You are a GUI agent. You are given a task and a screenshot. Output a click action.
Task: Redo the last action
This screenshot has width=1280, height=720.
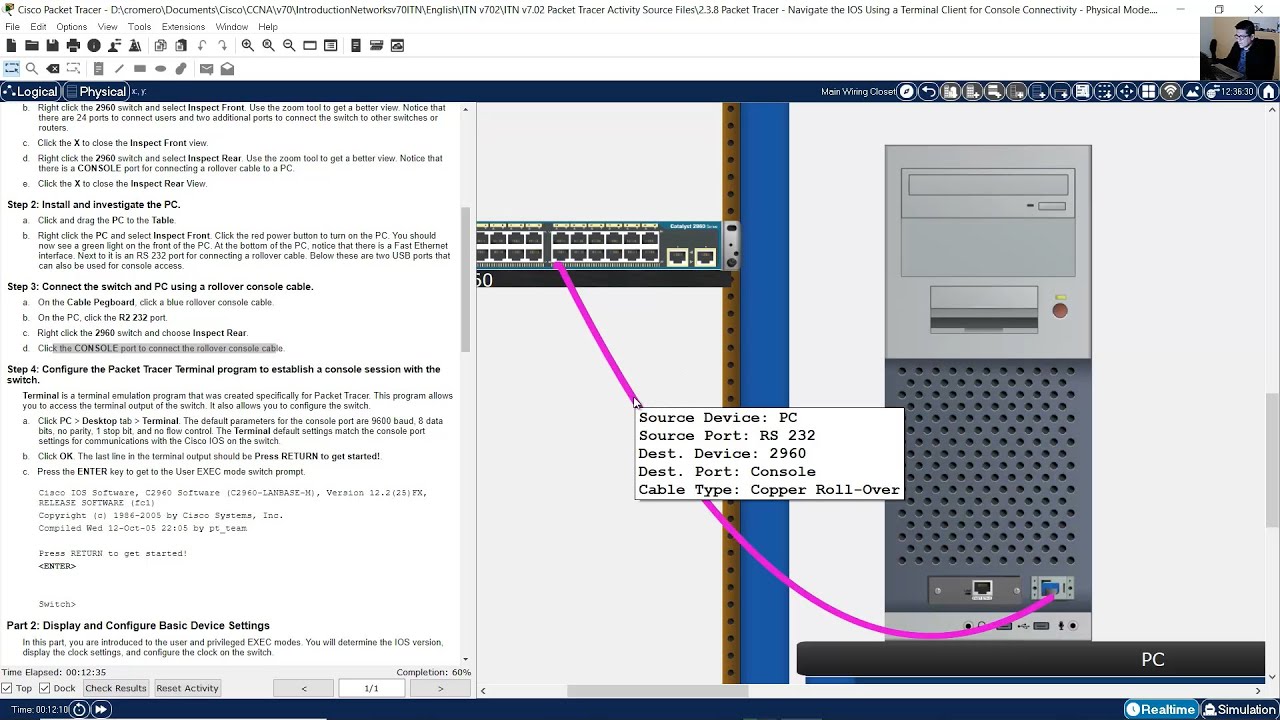point(222,46)
